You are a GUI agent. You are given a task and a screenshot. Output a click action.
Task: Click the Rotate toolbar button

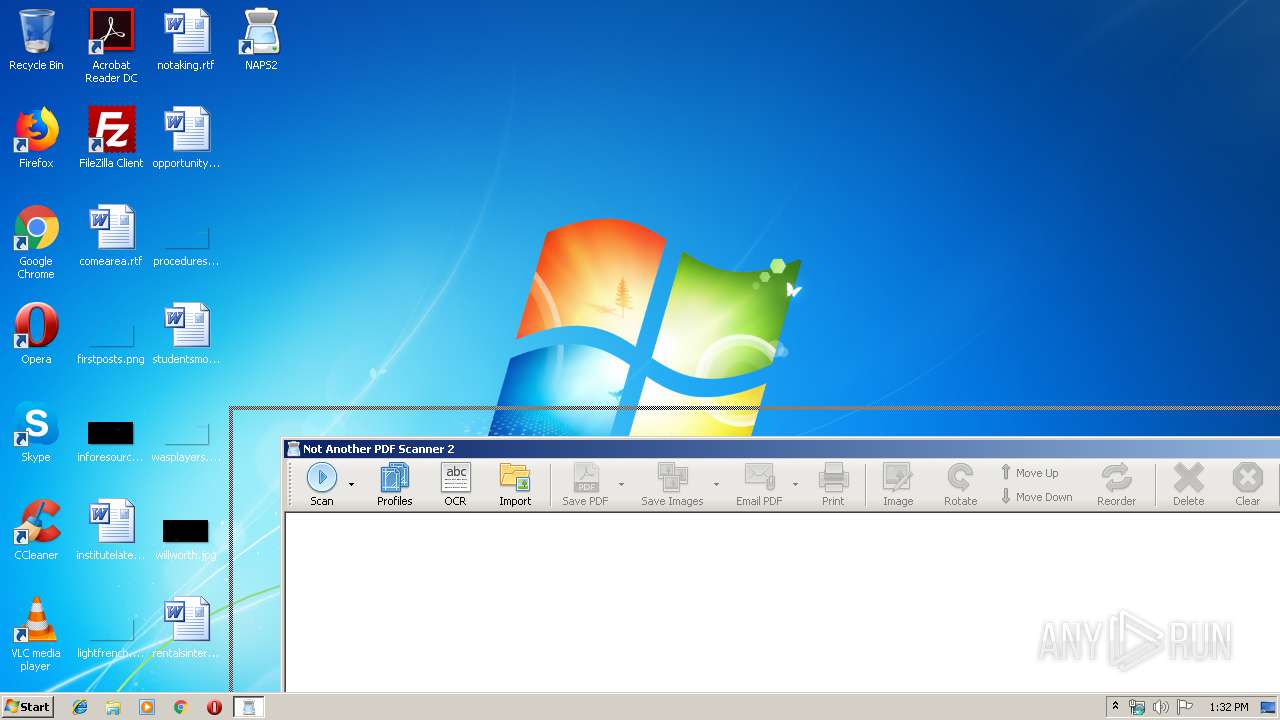coord(960,485)
